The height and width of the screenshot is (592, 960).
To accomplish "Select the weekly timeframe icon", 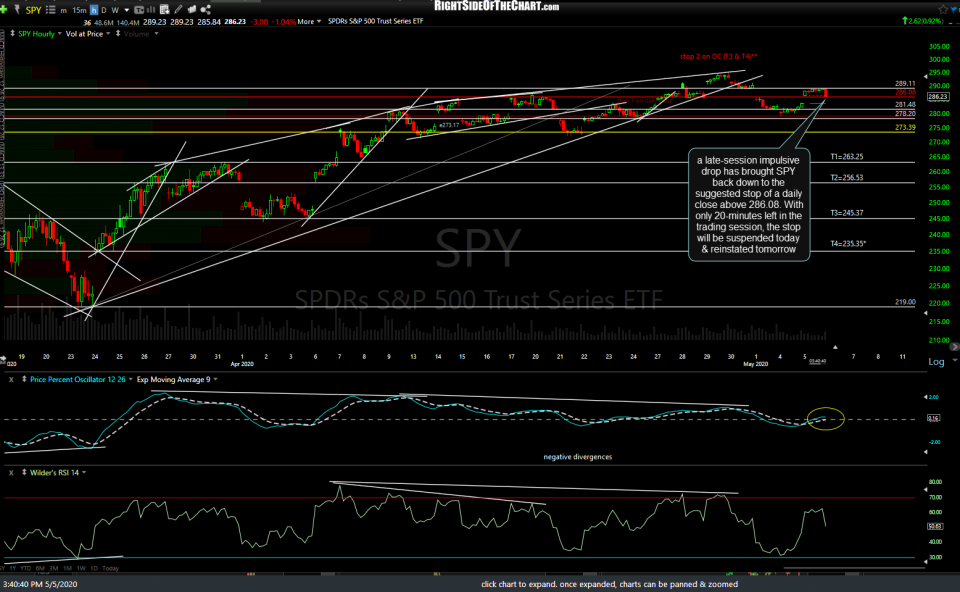I will pyautogui.click(x=116, y=10).
